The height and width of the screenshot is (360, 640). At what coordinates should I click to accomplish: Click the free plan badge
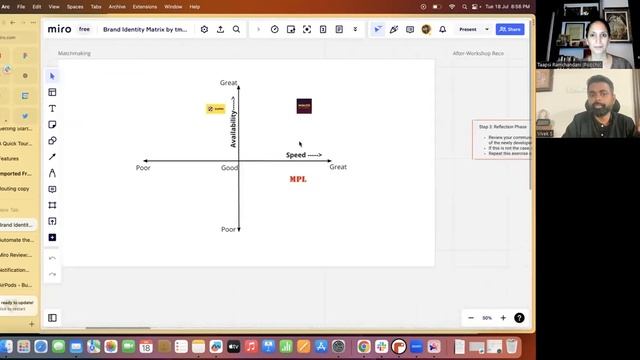tap(84, 29)
